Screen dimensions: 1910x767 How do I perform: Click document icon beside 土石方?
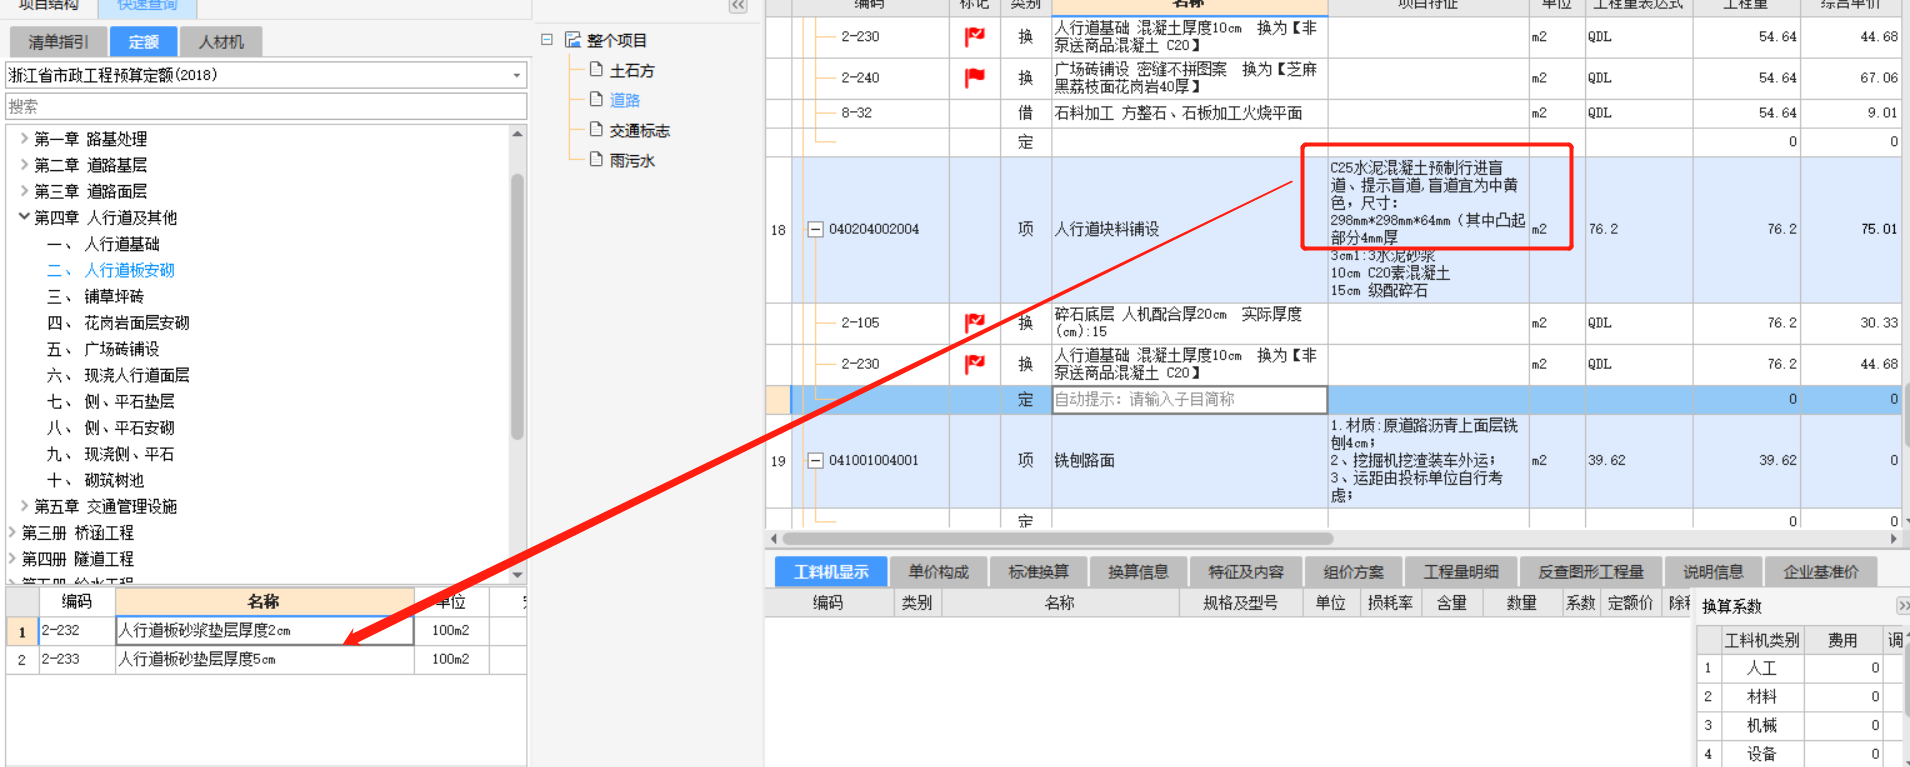(x=596, y=70)
